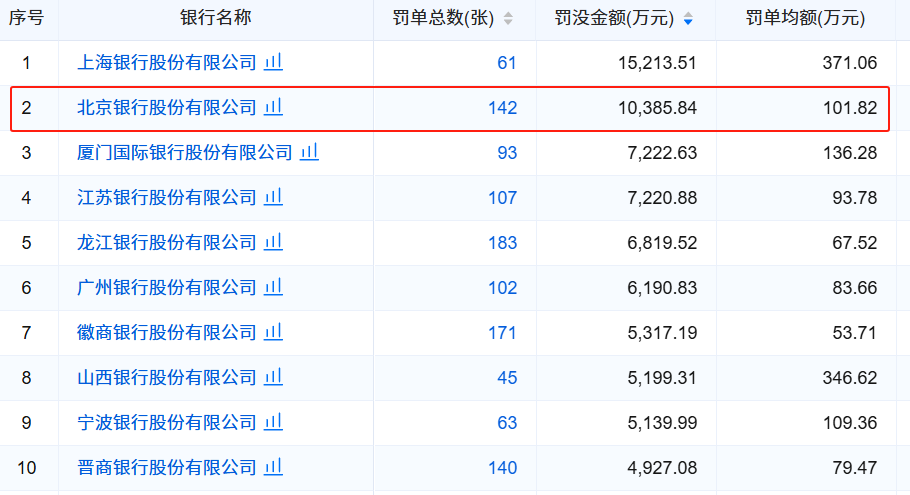Open 广州银行股份有限公司 link

(x=167, y=288)
